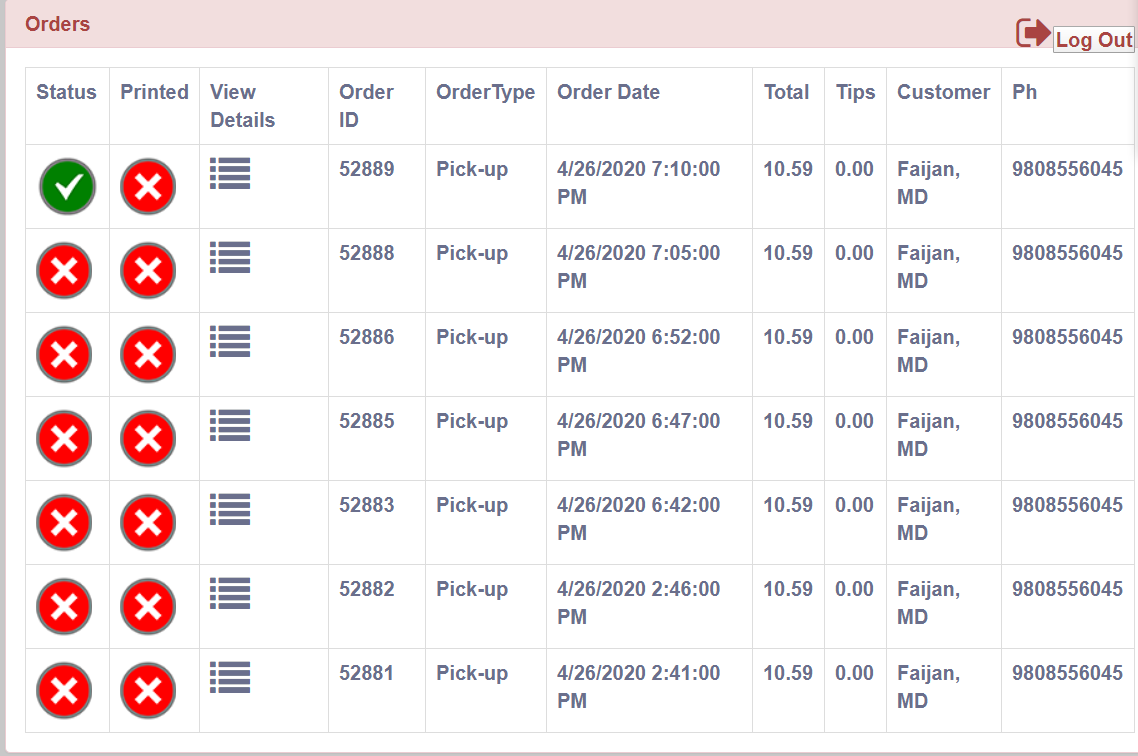
Task: Toggle status icon for order 52881
Action: click(65, 691)
